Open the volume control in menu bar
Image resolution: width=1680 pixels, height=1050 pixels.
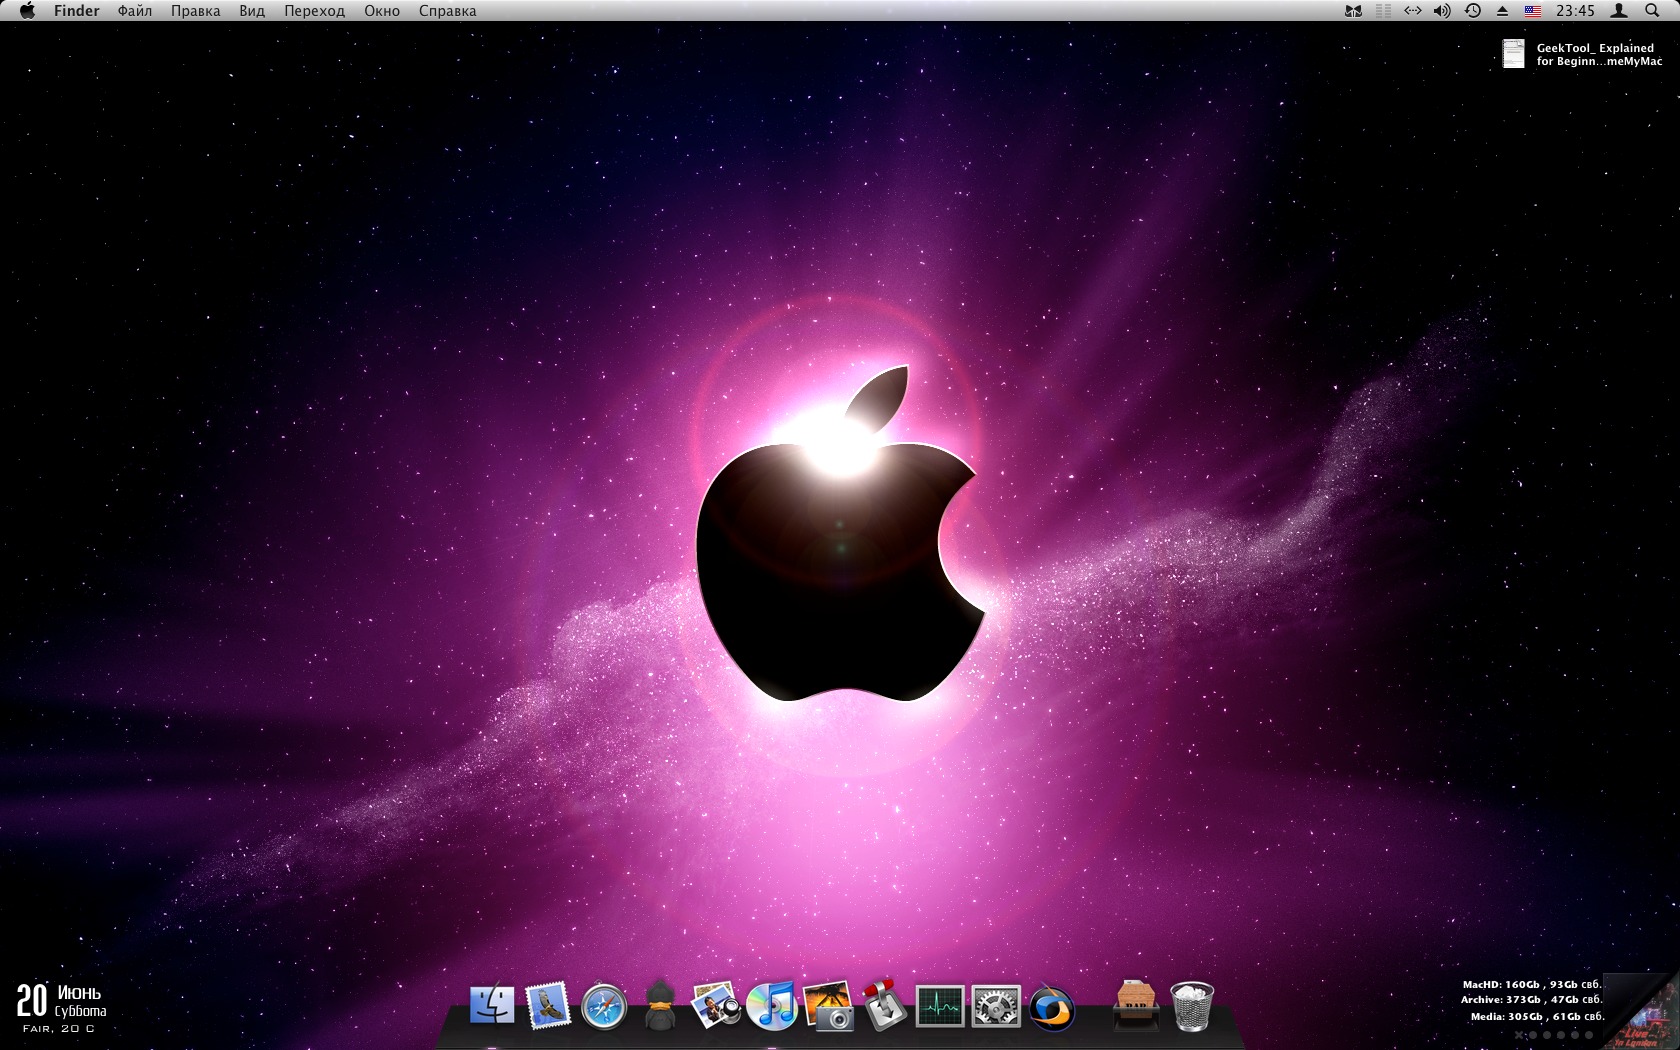tap(1442, 11)
